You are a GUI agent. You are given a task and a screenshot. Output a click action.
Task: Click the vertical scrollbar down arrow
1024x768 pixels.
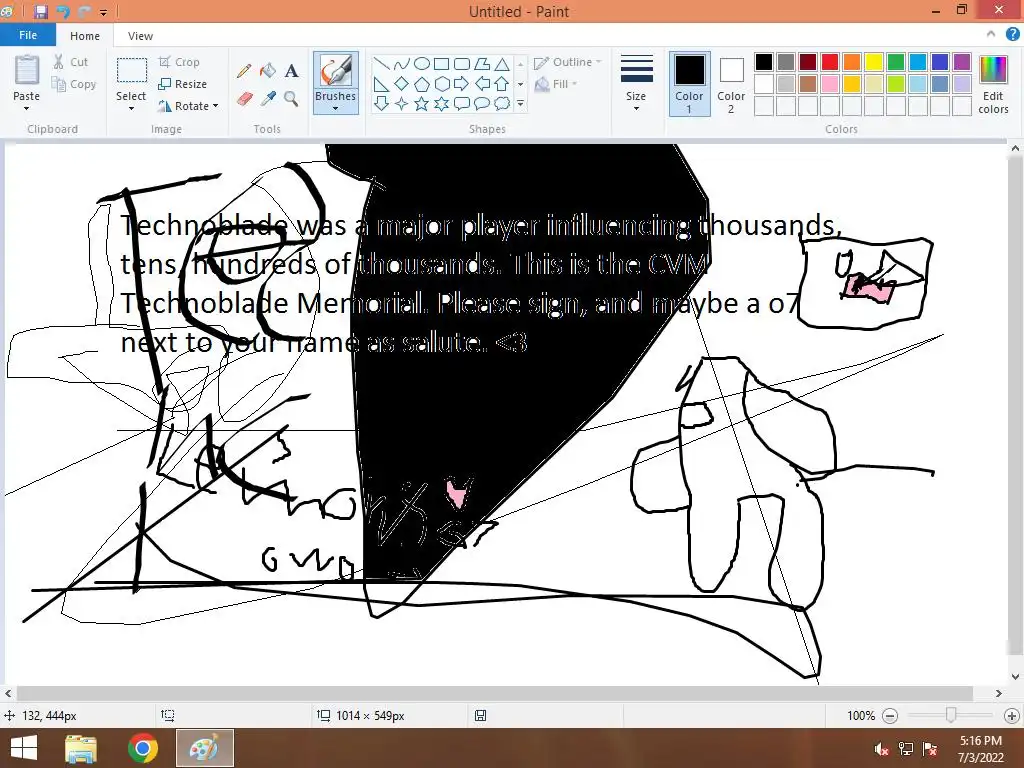click(x=1016, y=677)
